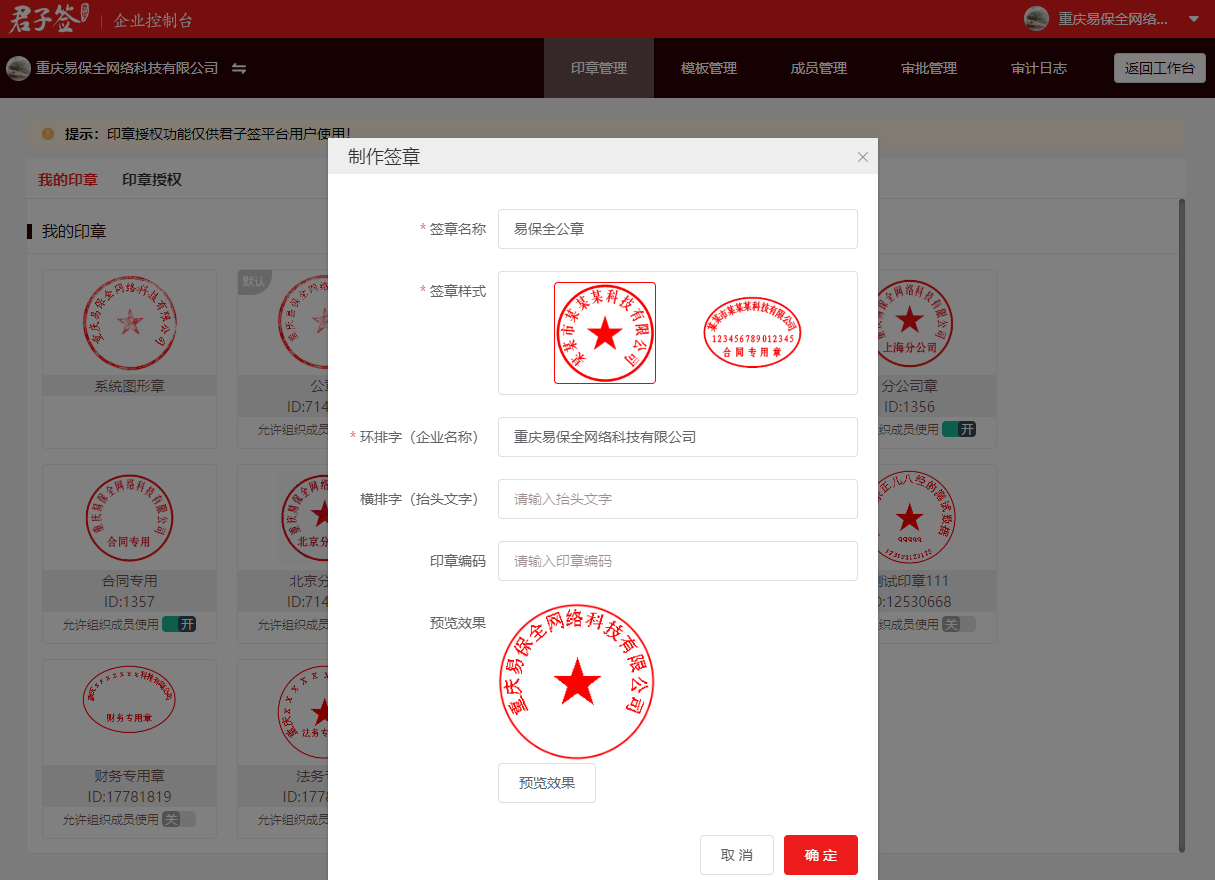
Task: Open the 模板管理 tab
Action: (x=709, y=68)
